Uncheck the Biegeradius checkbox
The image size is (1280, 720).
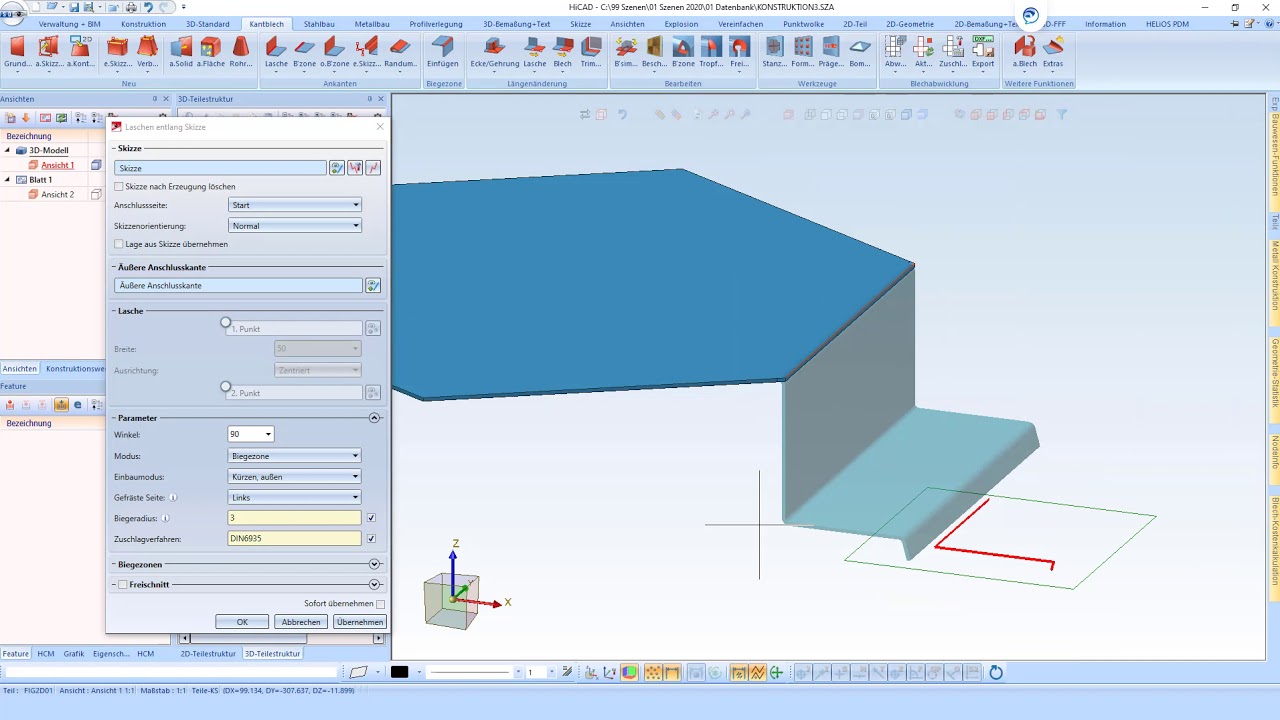tap(372, 518)
